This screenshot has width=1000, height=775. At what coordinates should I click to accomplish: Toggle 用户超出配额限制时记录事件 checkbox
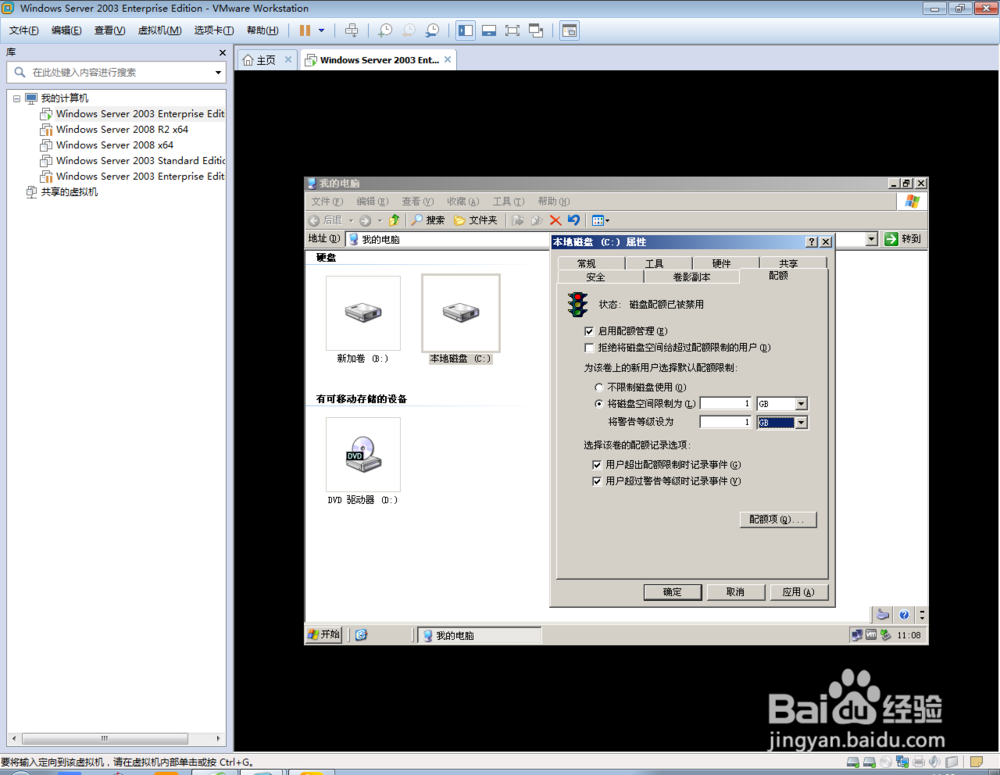click(x=597, y=465)
